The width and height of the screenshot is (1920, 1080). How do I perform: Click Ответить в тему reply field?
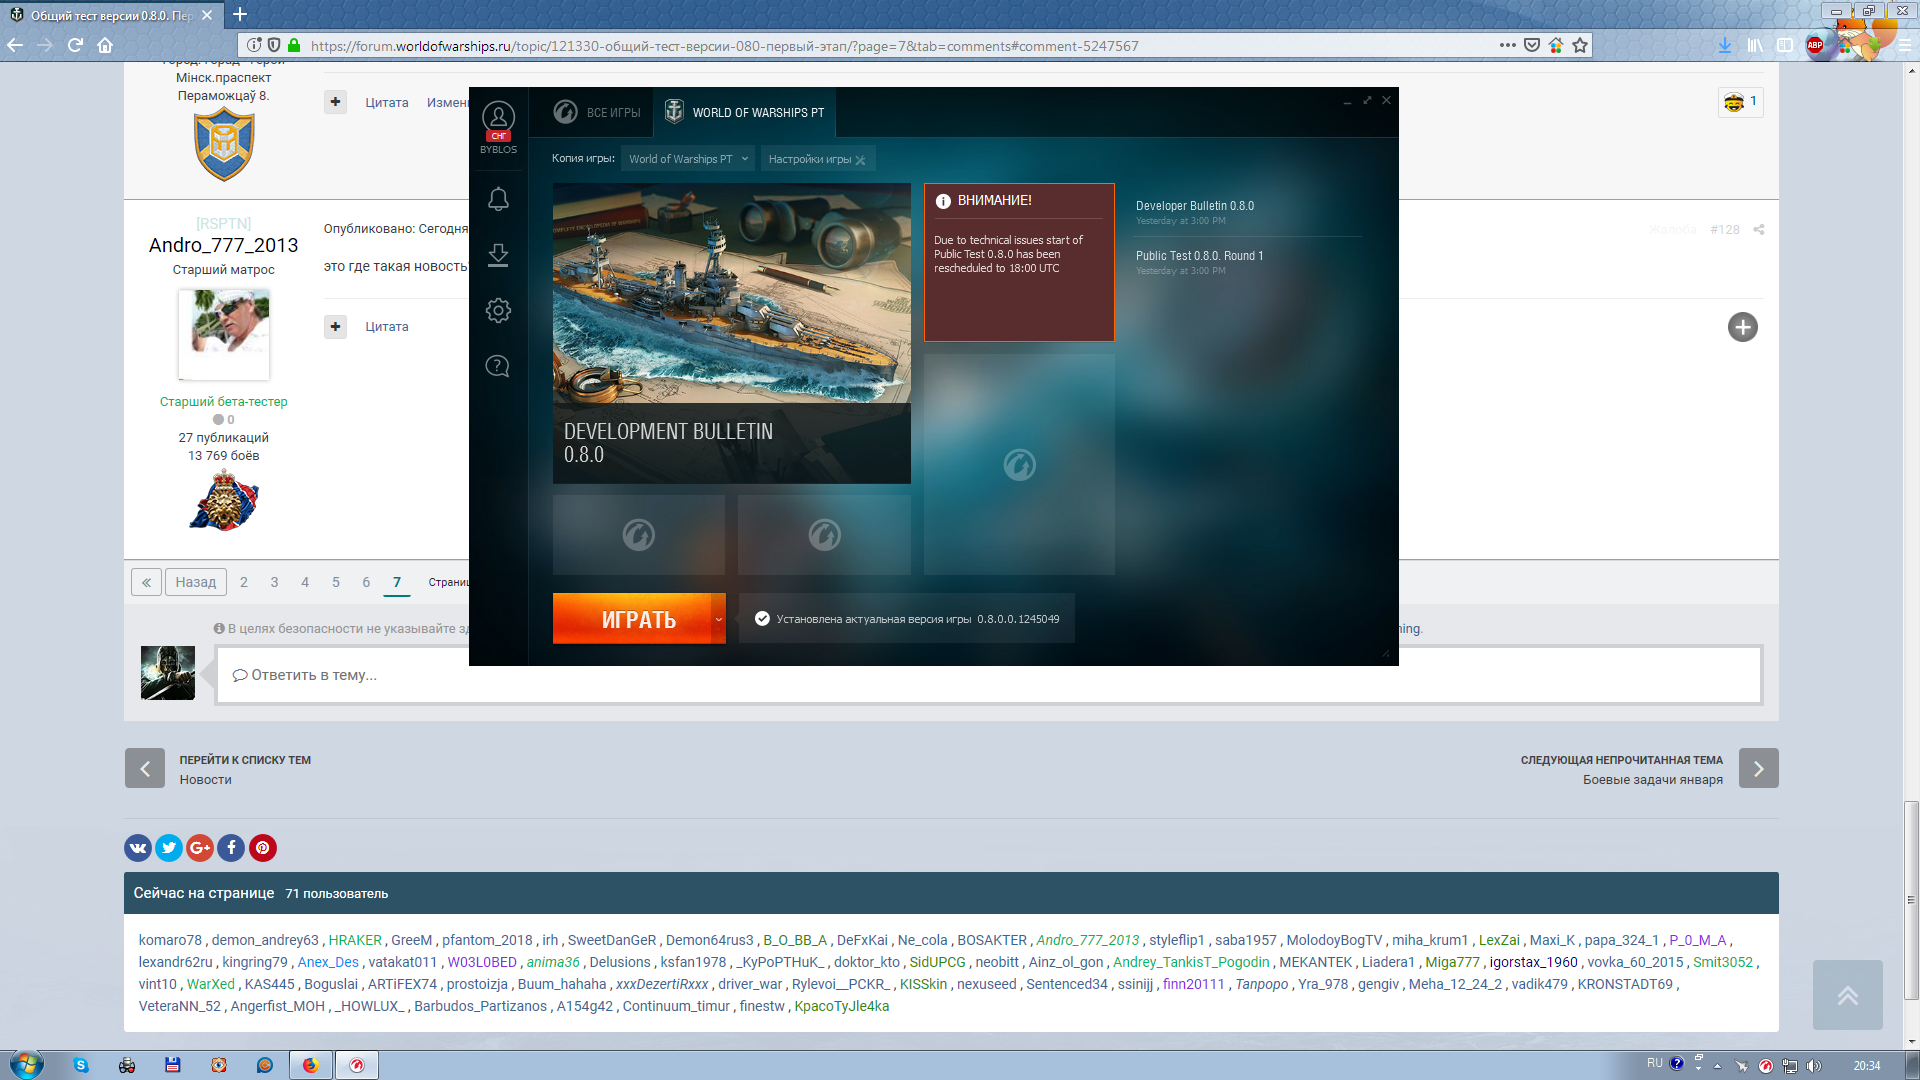988,675
